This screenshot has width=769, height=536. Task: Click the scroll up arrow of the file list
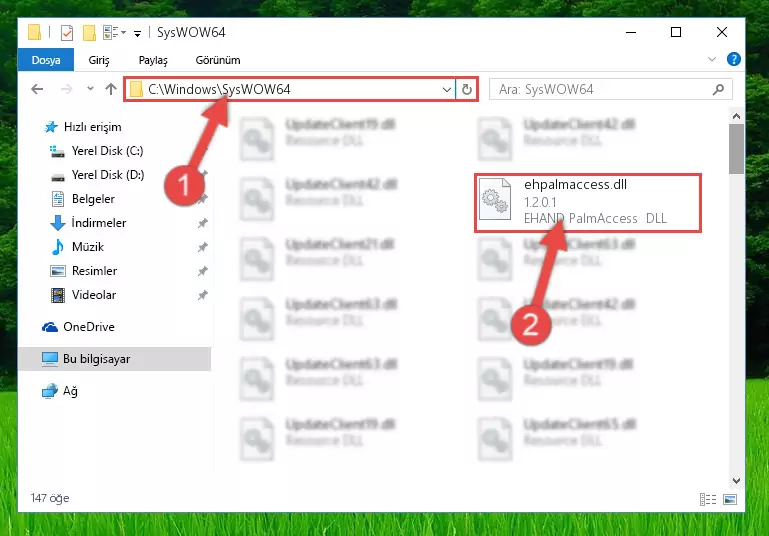pos(736,116)
